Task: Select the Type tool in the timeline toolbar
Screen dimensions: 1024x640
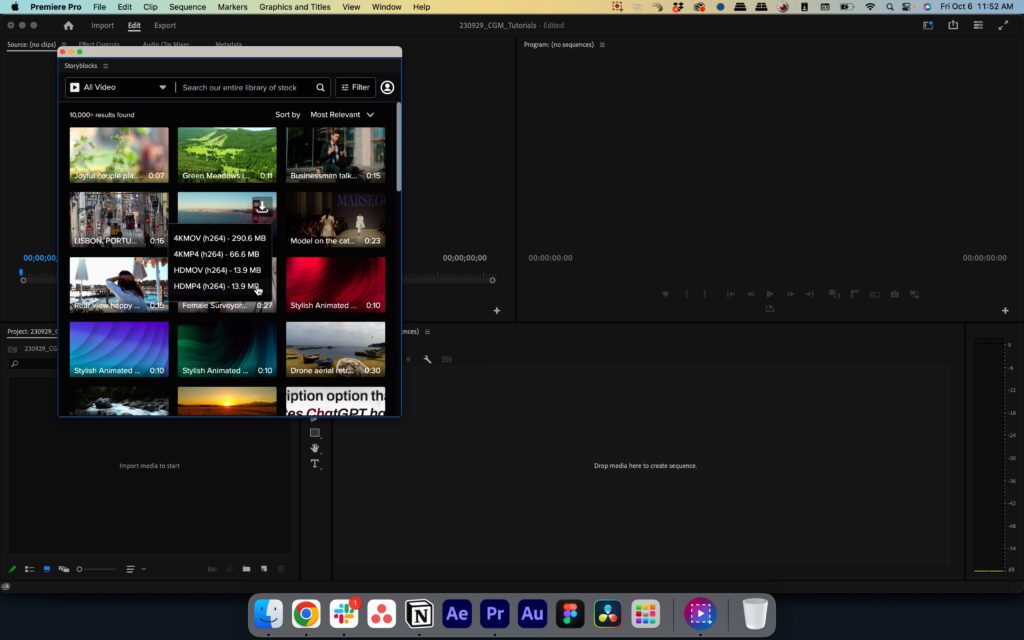Action: 315,463
